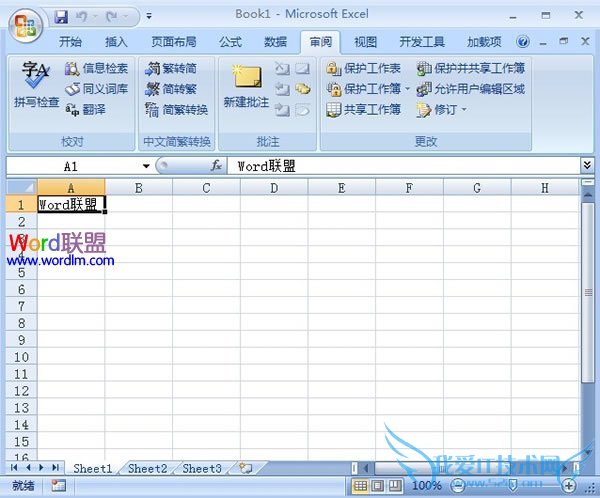This screenshot has width=600, height=498.
Task: Select the Sheet1 tab
Action: [93, 469]
